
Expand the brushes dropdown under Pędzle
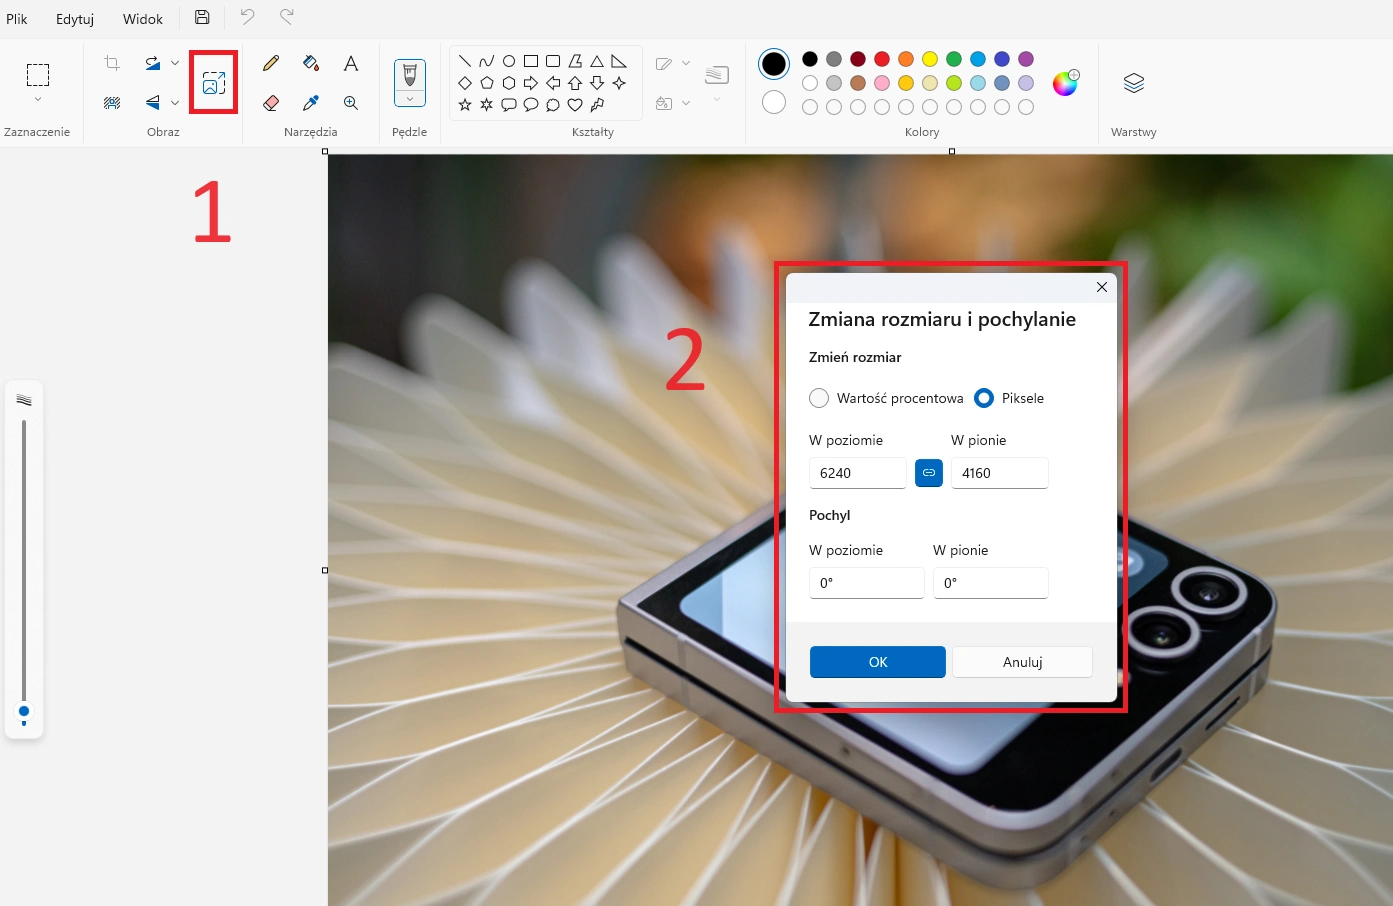tap(410, 99)
